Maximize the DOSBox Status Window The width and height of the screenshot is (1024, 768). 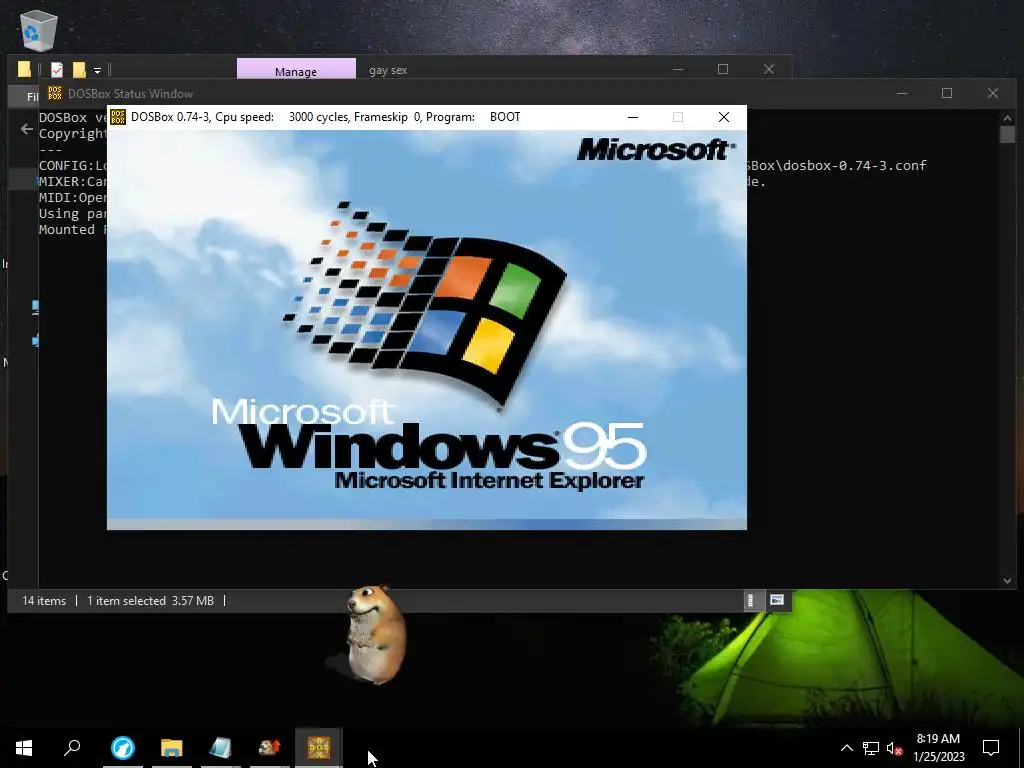947,93
